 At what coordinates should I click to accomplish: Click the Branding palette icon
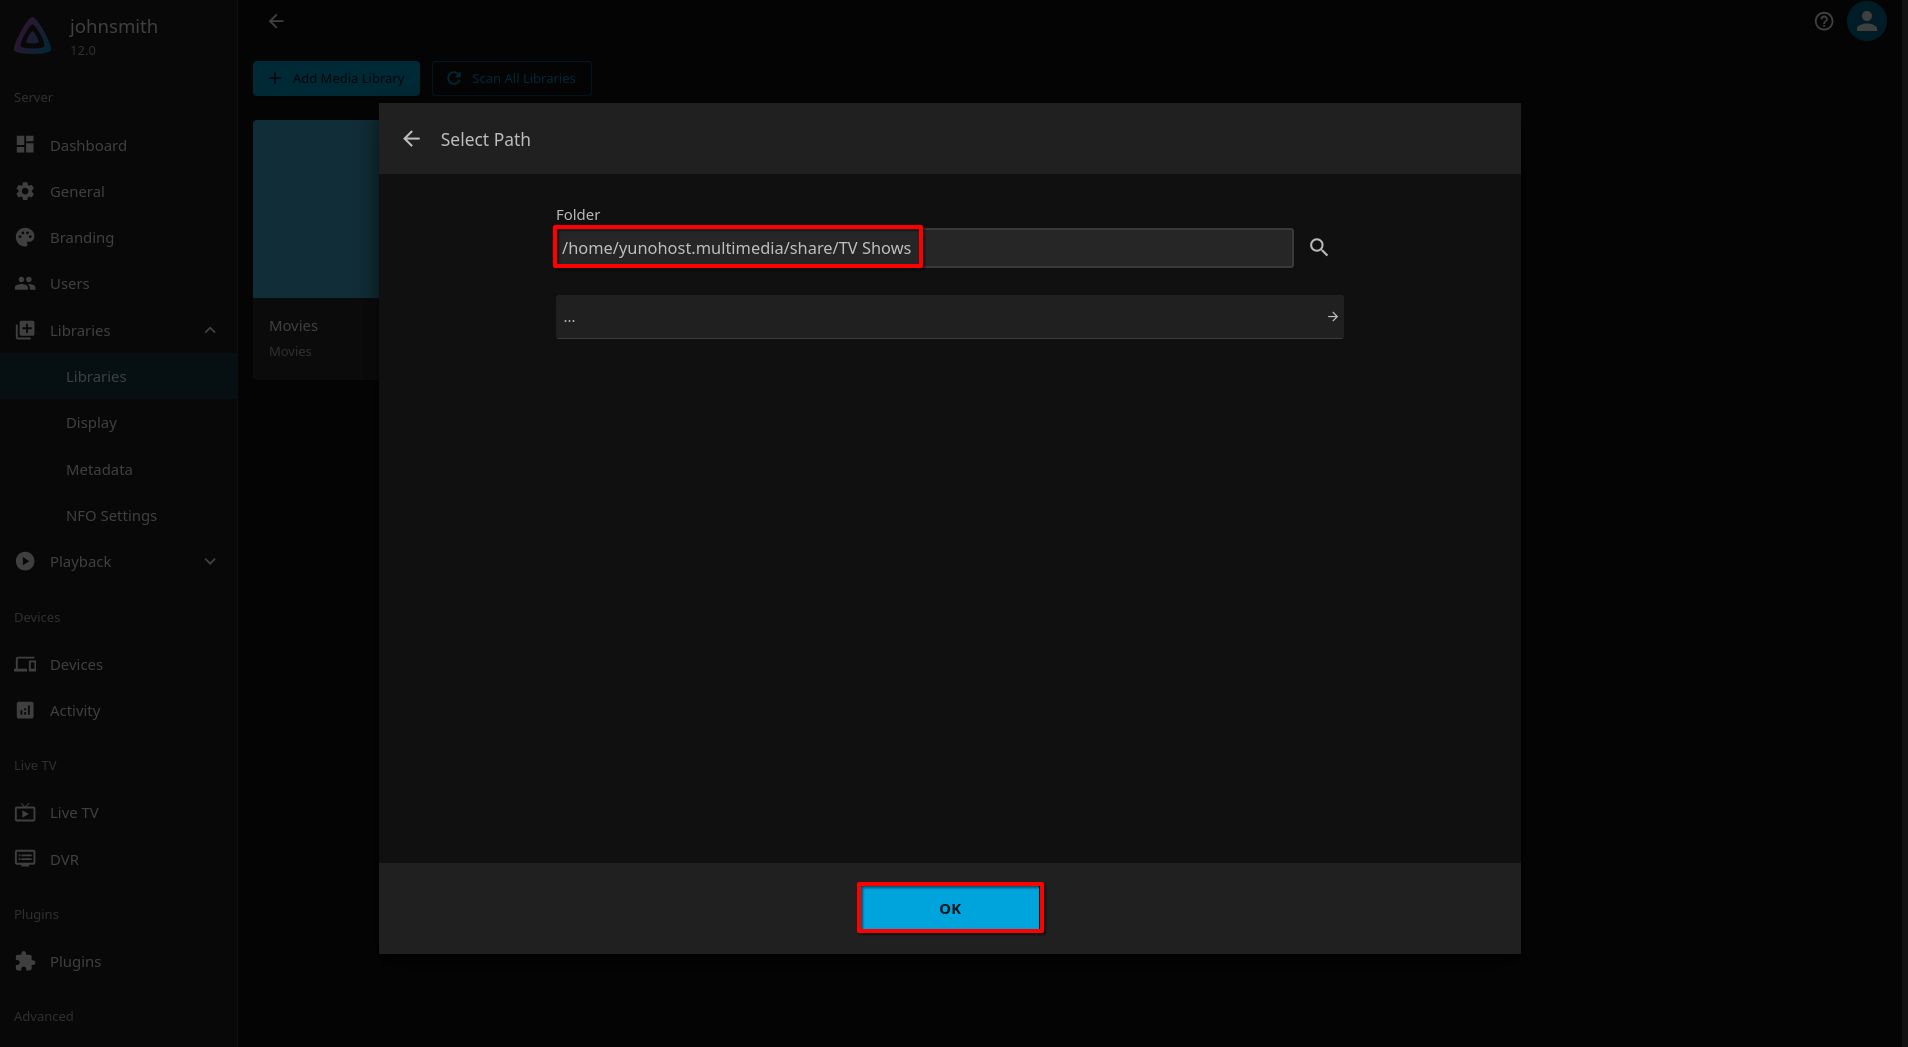coord(25,237)
